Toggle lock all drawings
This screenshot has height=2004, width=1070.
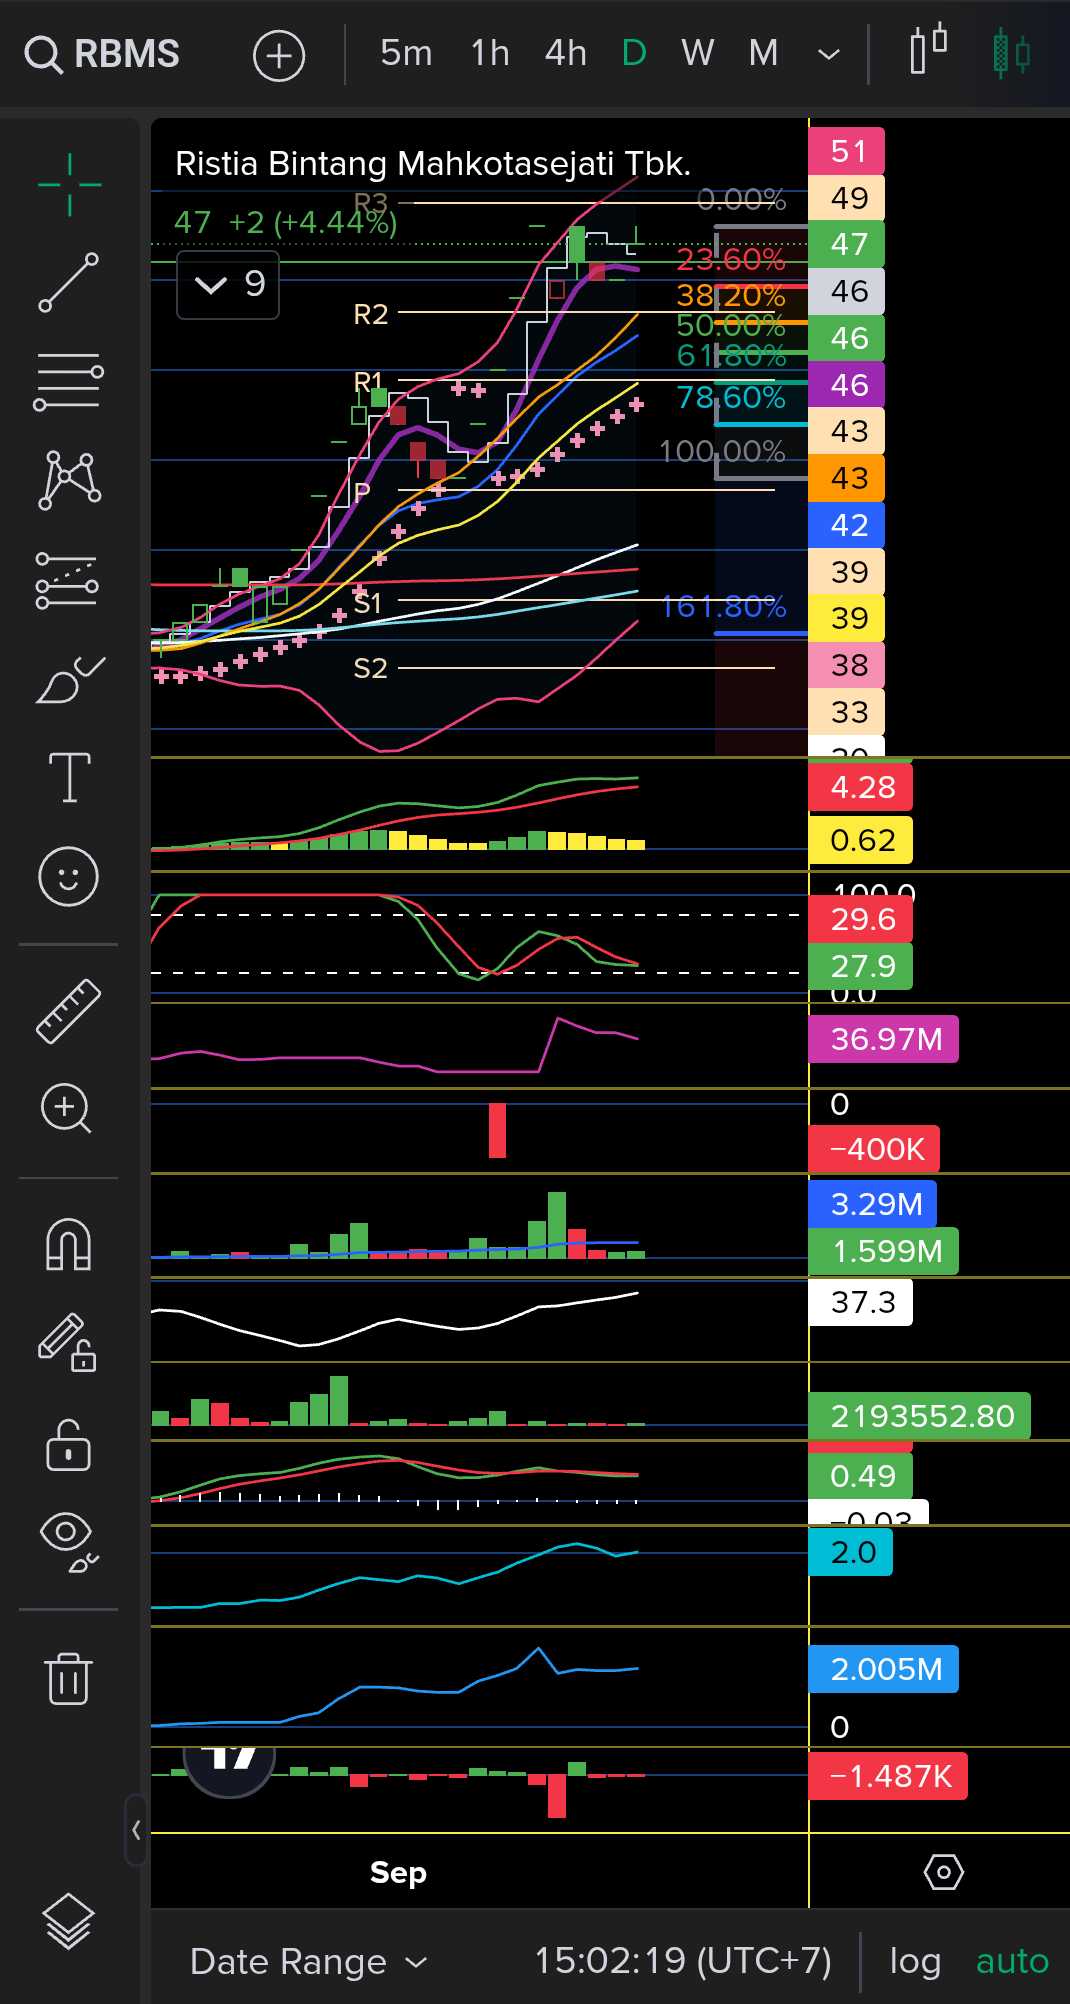click(68, 1444)
